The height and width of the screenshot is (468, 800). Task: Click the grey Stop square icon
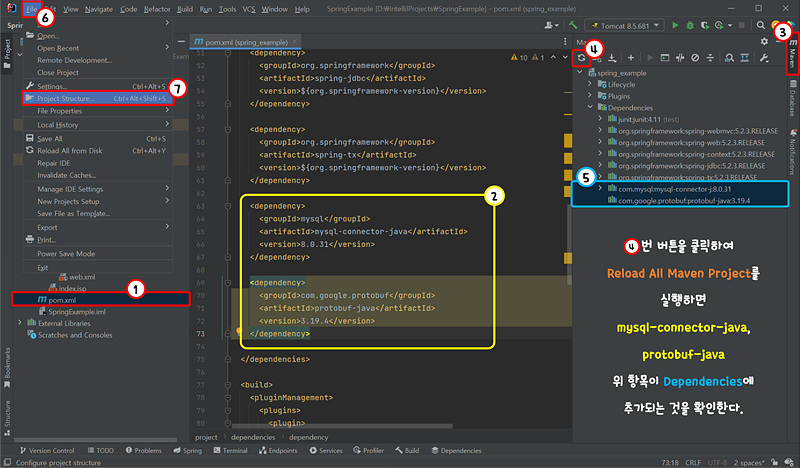pyautogui.click(x=741, y=25)
